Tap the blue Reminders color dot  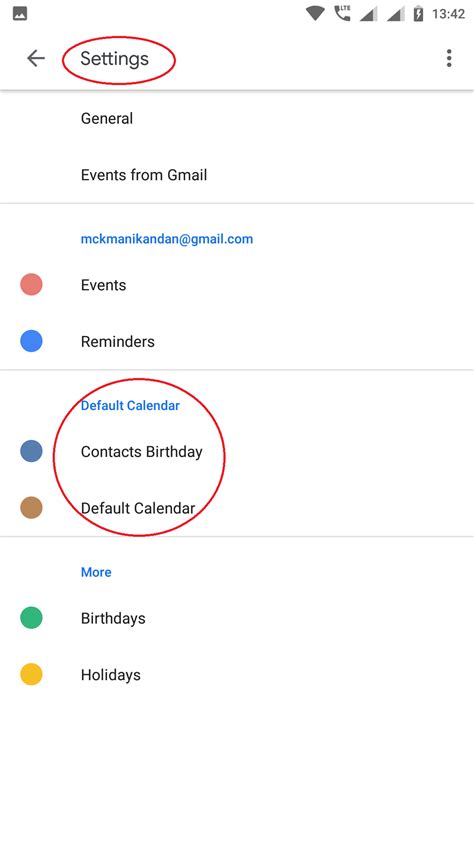point(31,341)
